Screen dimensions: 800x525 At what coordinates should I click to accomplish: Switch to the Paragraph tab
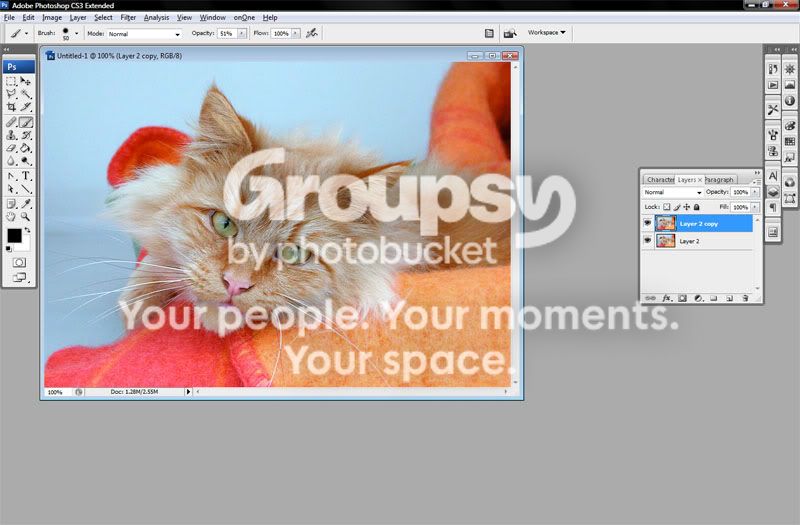(x=719, y=180)
